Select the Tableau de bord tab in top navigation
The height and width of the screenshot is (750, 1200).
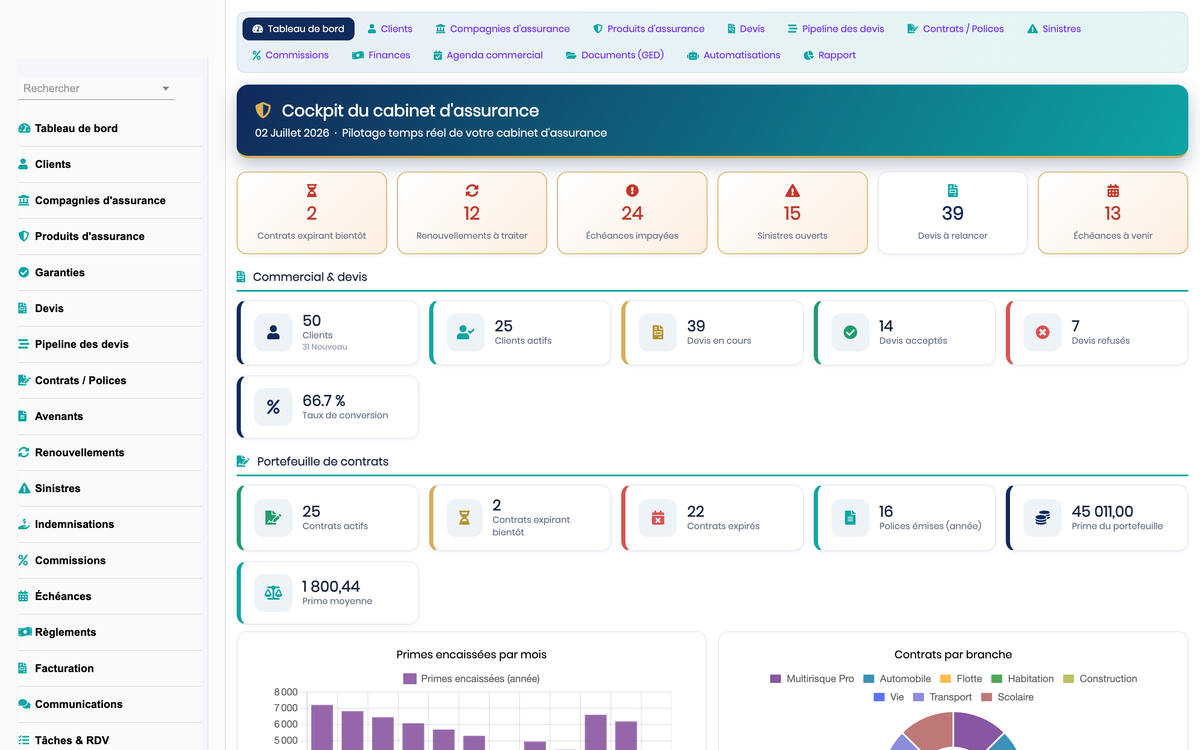point(298,29)
